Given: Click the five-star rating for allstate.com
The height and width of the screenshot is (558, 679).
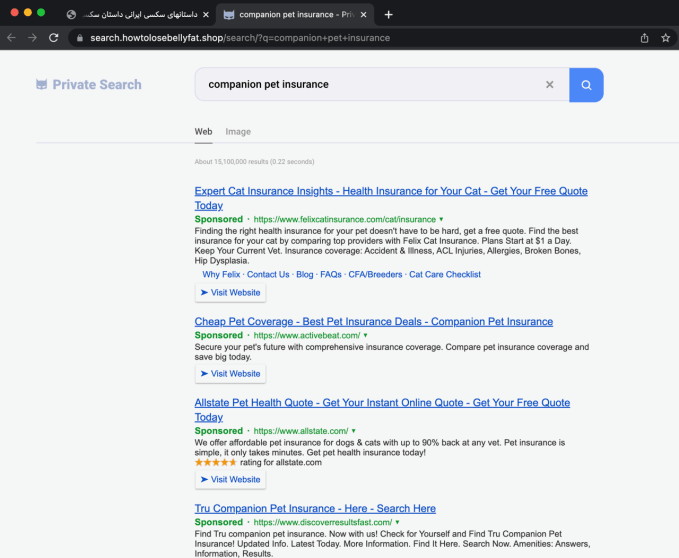Looking at the screenshot, I should (215, 463).
